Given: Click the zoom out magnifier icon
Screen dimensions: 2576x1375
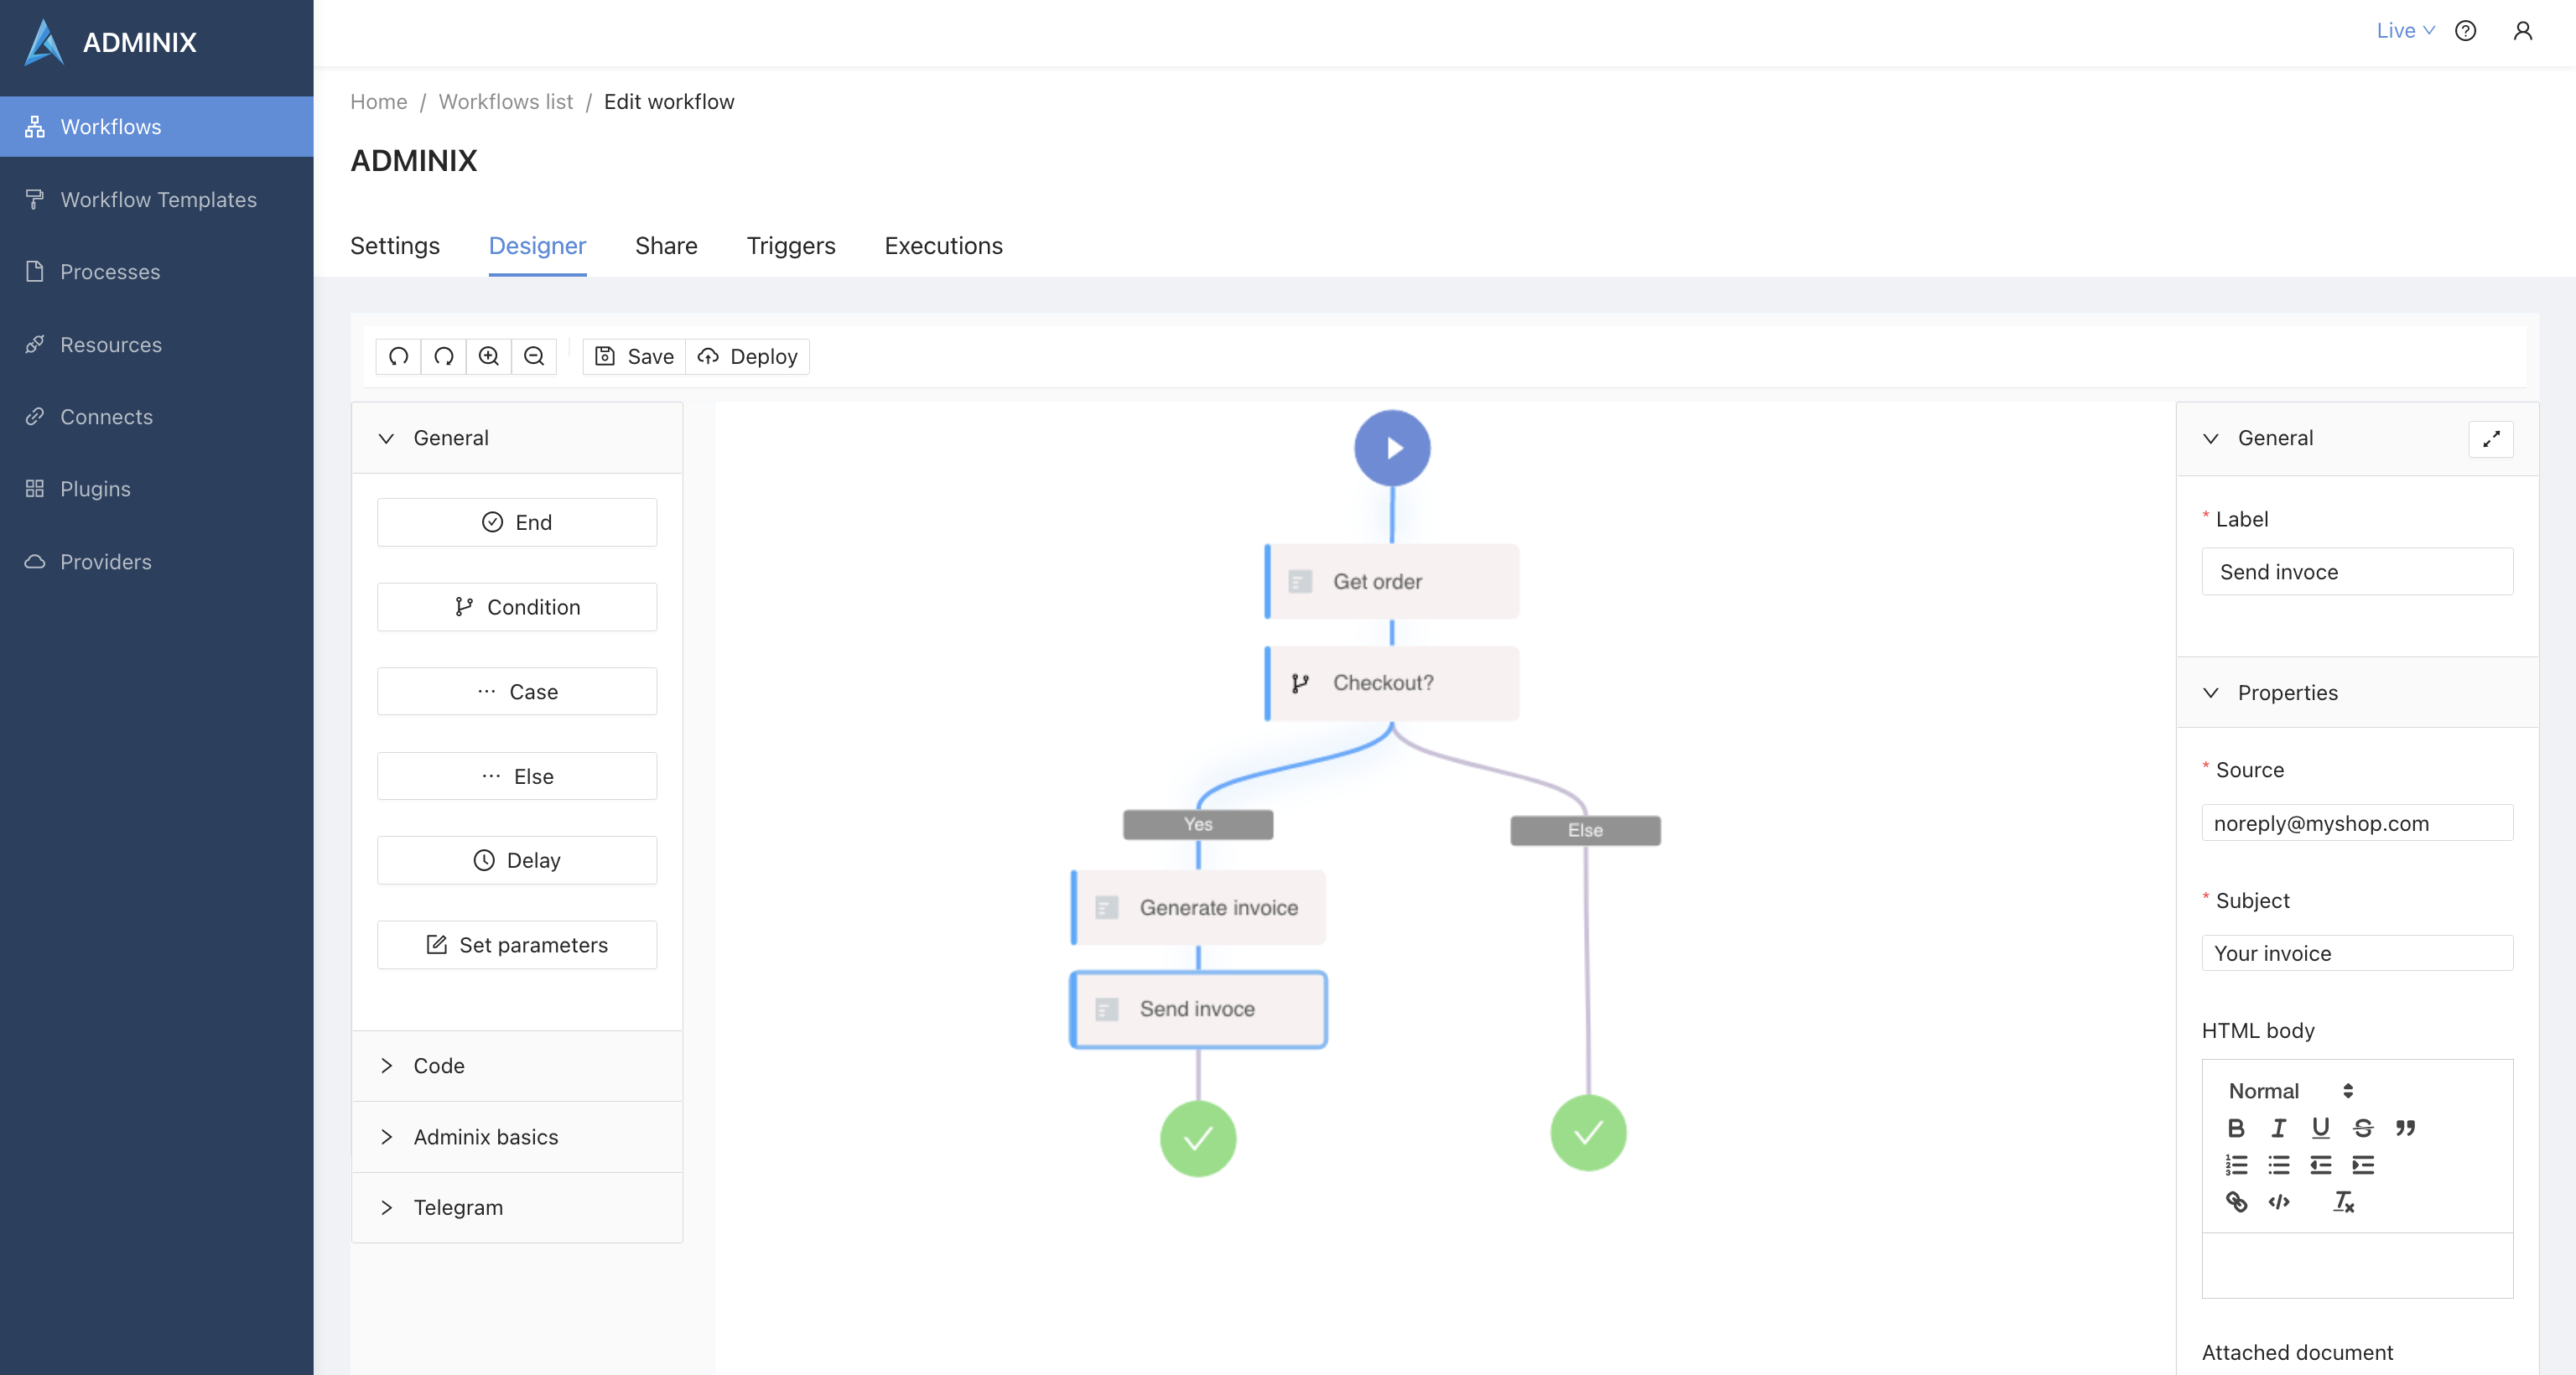Looking at the screenshot, I should pyautogui.click(x=534, y=356).
